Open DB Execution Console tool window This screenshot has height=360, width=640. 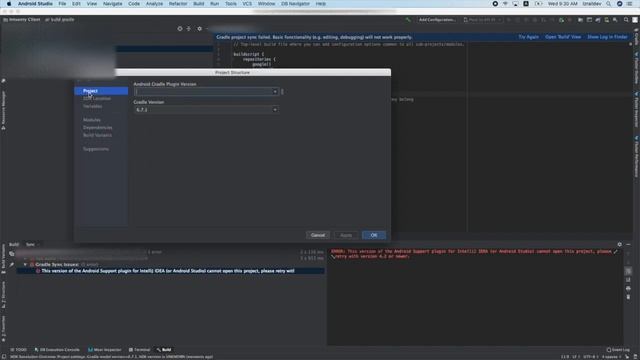coord(57,350)
